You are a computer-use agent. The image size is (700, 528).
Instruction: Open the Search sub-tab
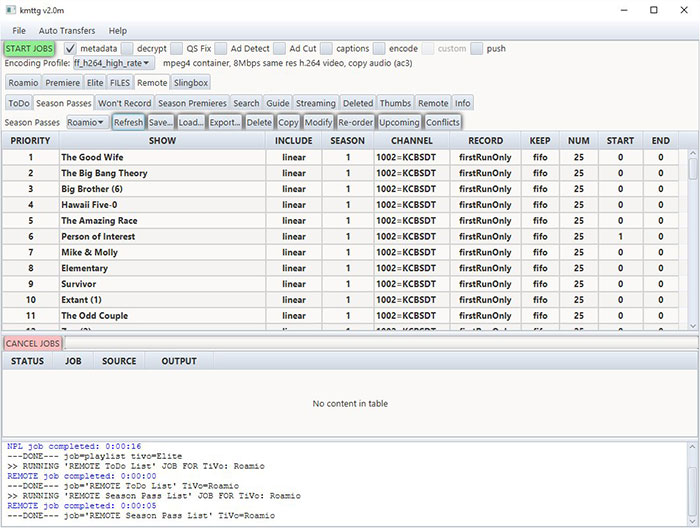click(246, 103)
